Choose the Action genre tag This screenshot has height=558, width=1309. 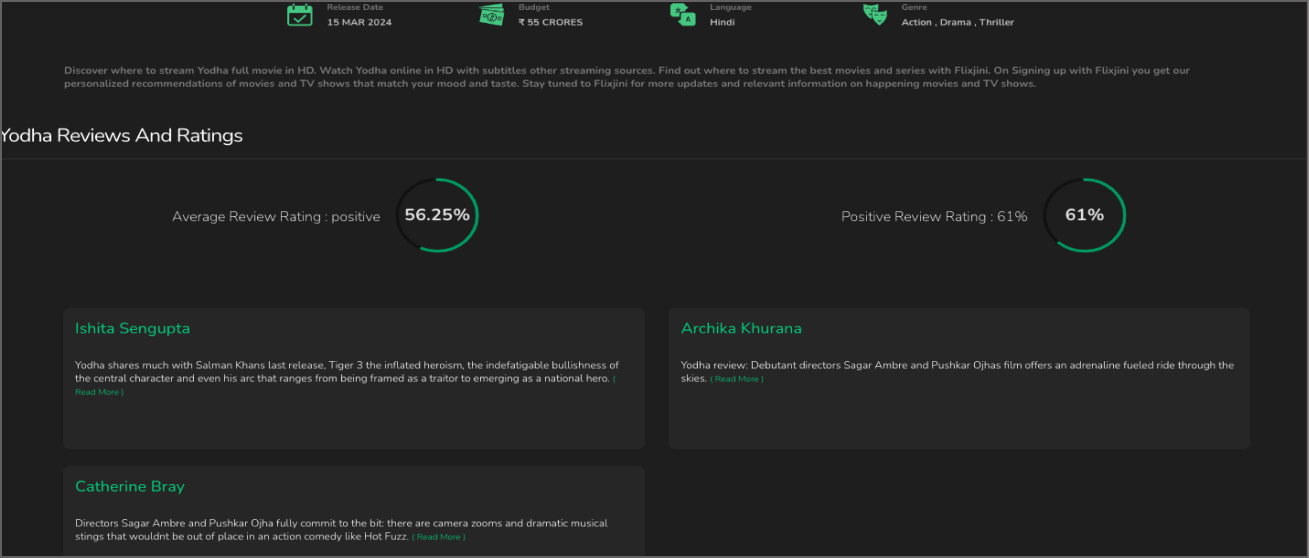[x=916, y=22]
